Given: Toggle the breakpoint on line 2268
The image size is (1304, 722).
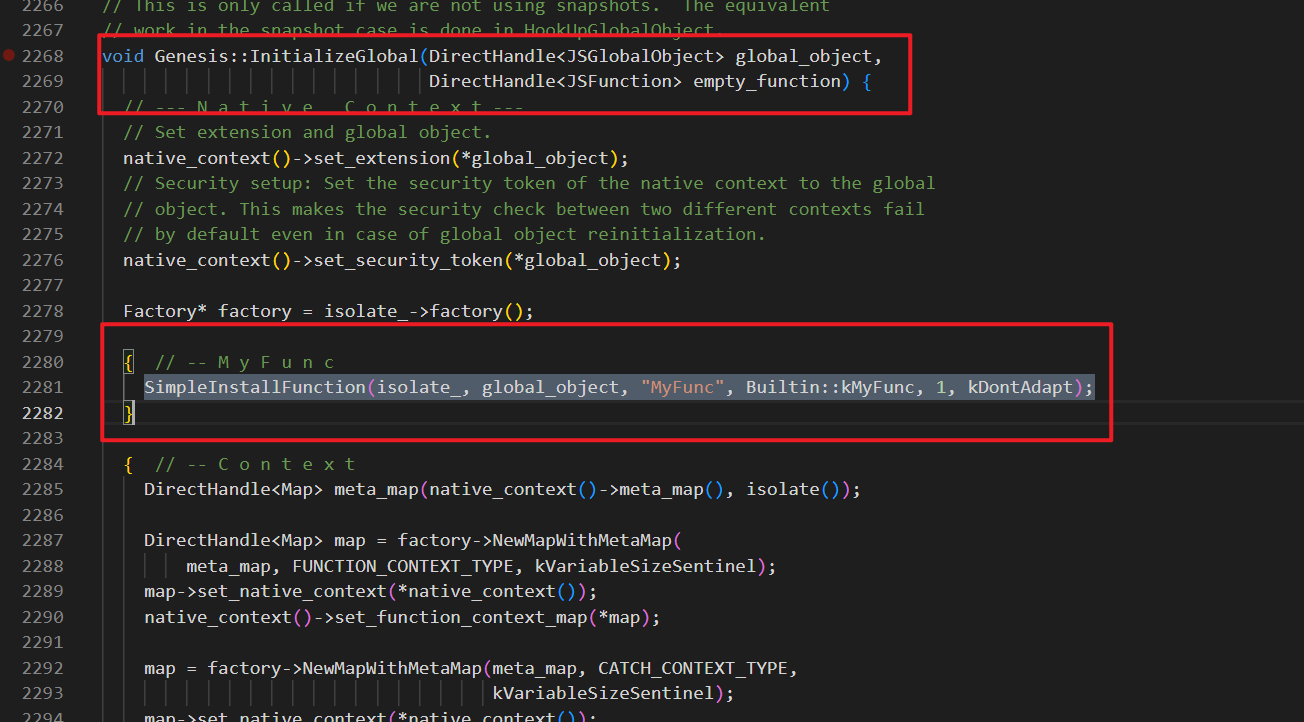Looking at the screenshot, I should (9, 56).
